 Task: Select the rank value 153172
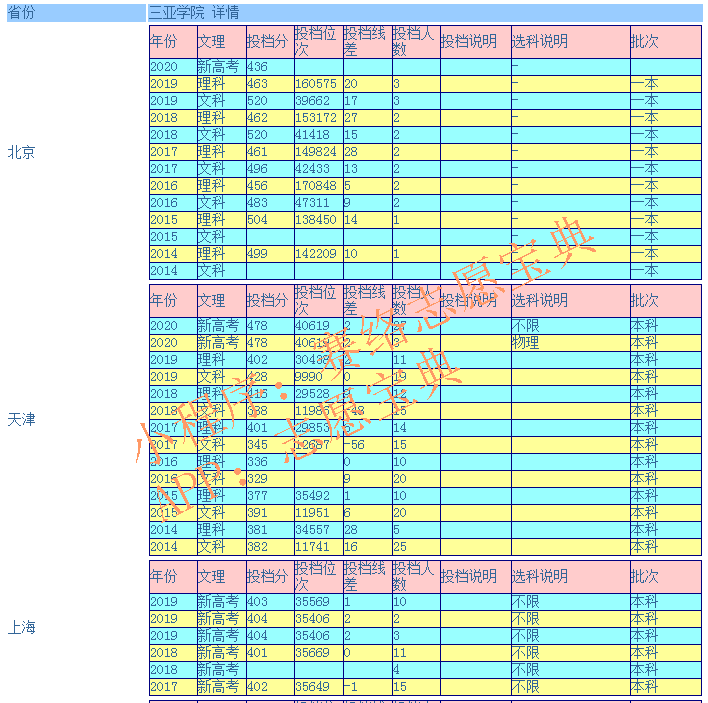[x=316, y=118]
